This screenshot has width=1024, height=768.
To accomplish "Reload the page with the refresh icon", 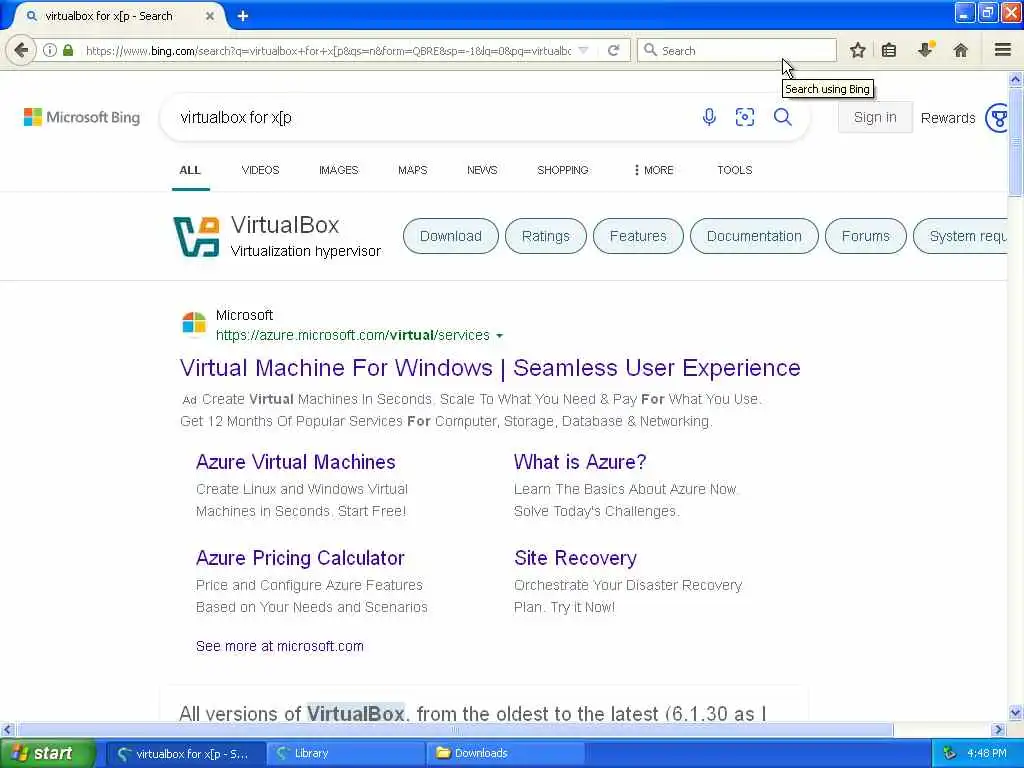I will click(x=613, y=50).
